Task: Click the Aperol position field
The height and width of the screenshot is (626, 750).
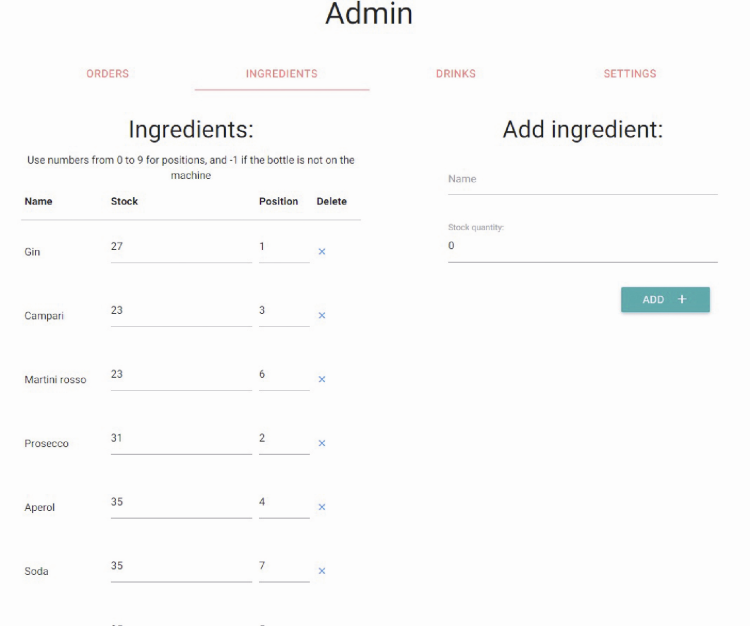Action: tap(283, 503)
